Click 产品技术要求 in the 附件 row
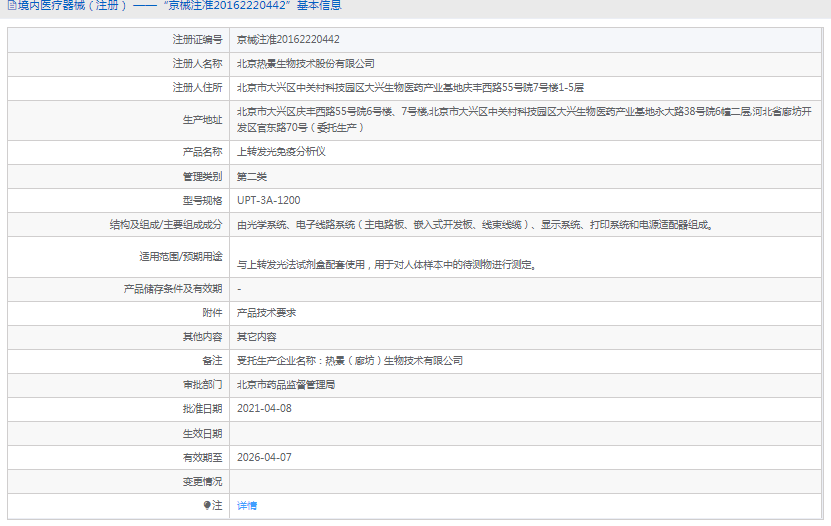 click(266, 313)
